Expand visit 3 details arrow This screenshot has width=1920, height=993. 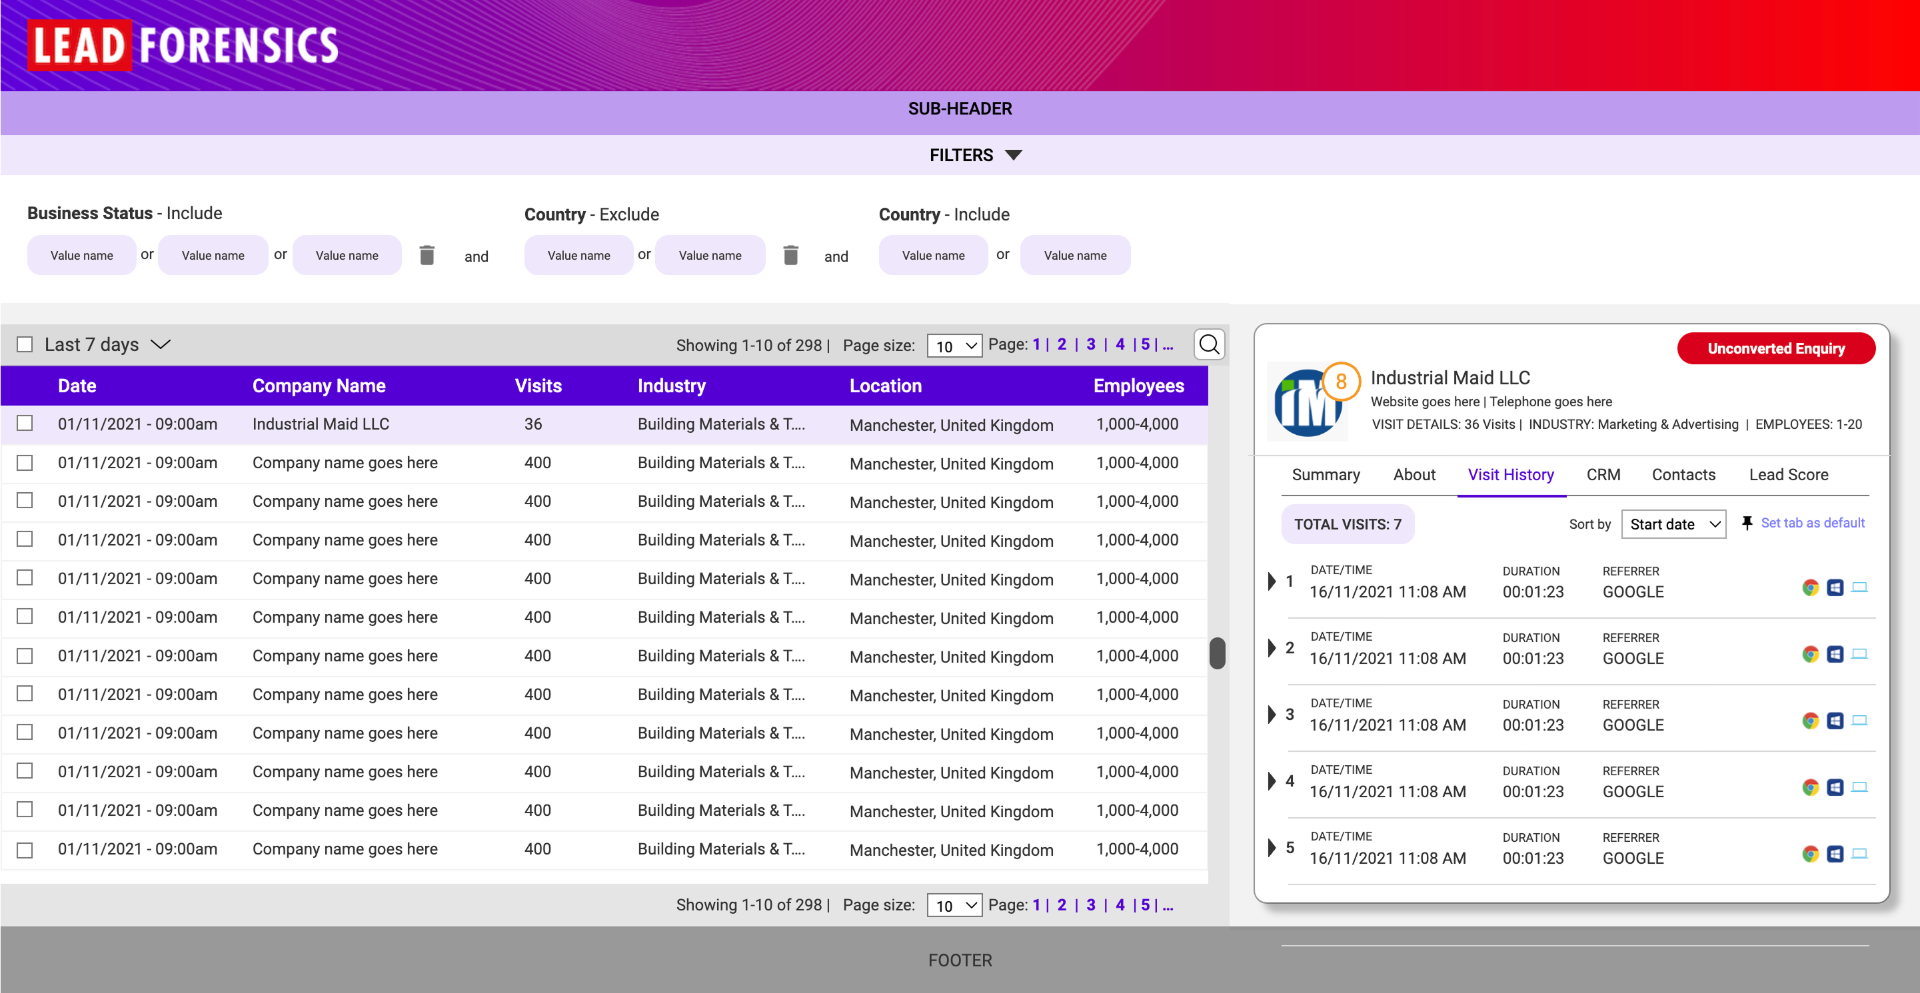tap(1271, 715)
